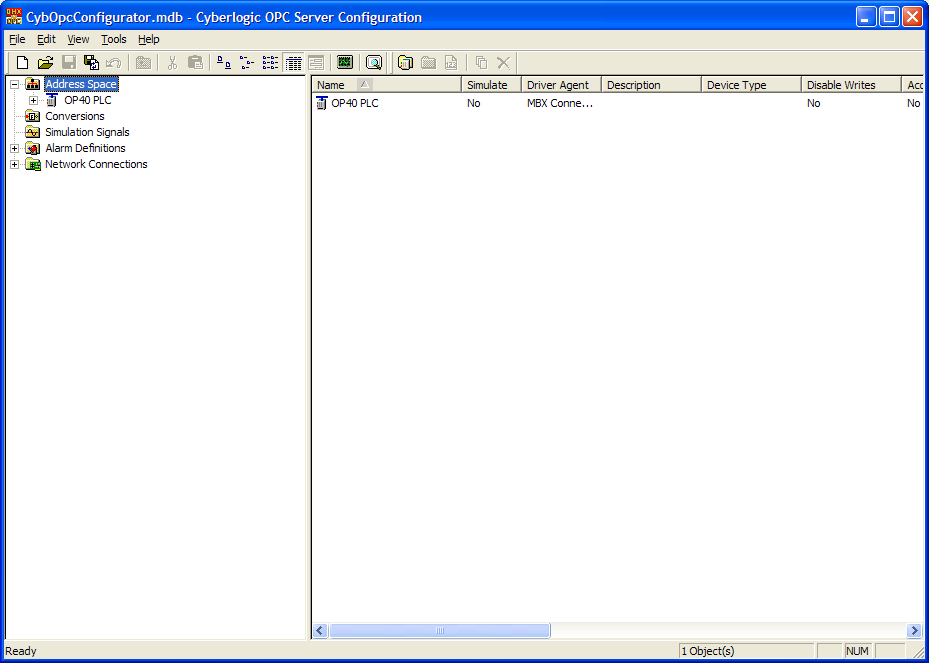This screenshot has width=929, height=663.
Task: Expand the OP40 PLC tree node
Action: (33, 101)
